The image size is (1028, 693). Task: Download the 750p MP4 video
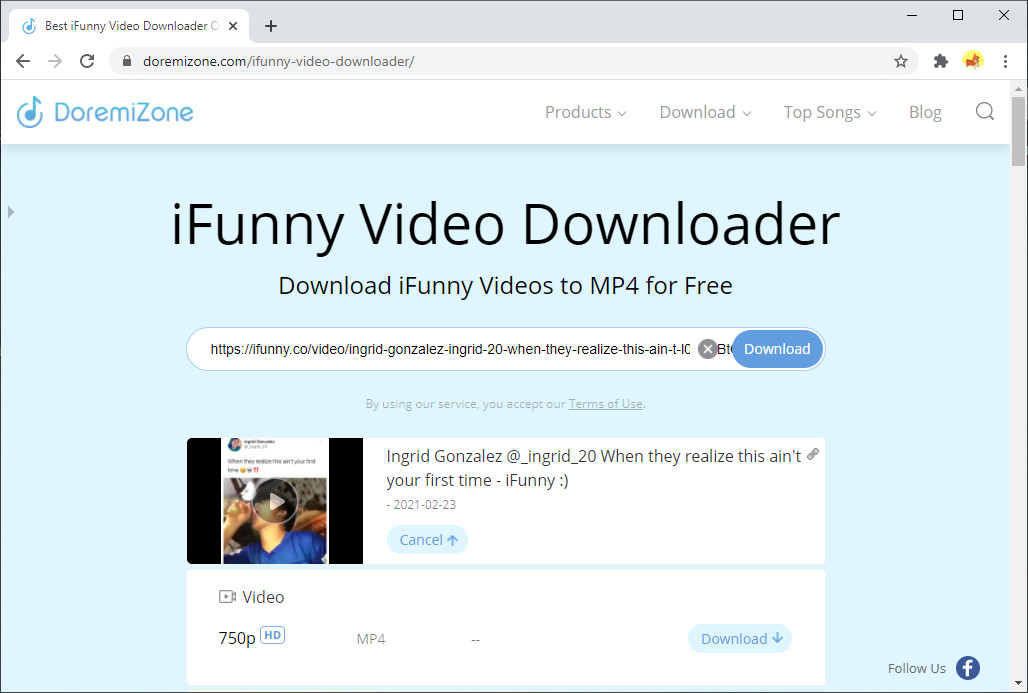(x=739, y=639)
